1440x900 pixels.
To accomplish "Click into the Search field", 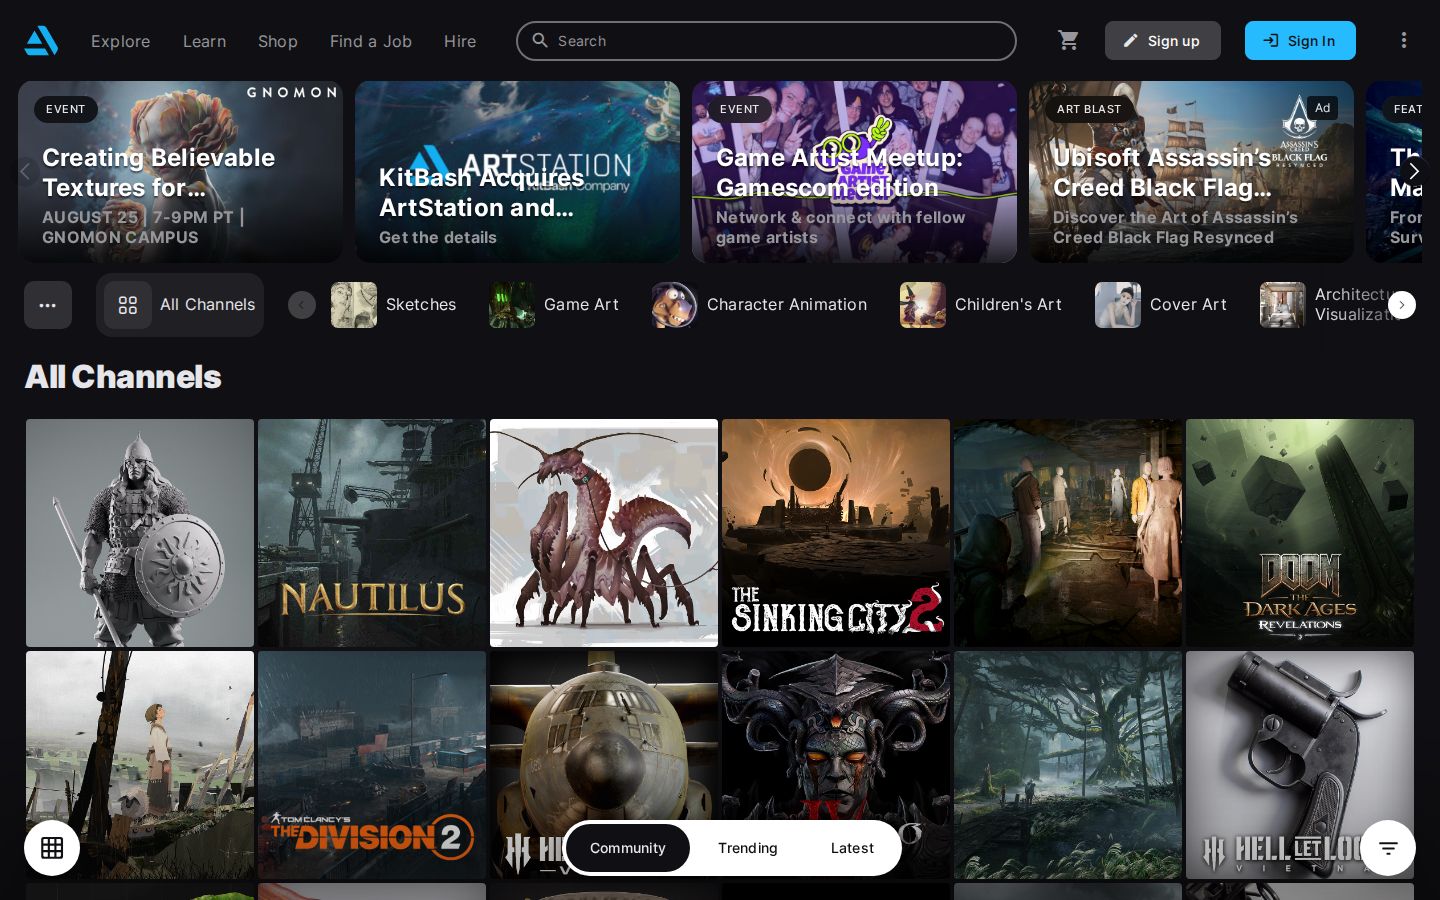I will point(766,41).
